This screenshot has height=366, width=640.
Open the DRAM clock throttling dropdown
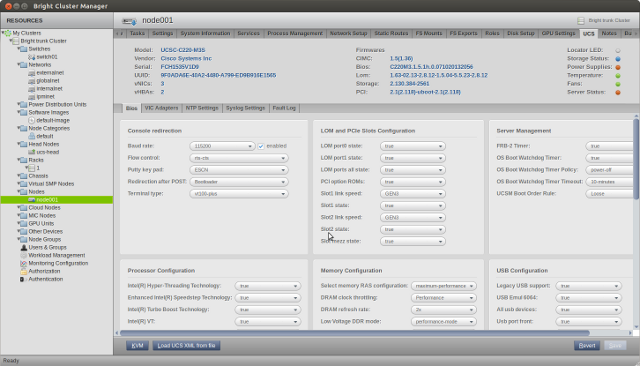pyautogui.click(x=444, y=298)
